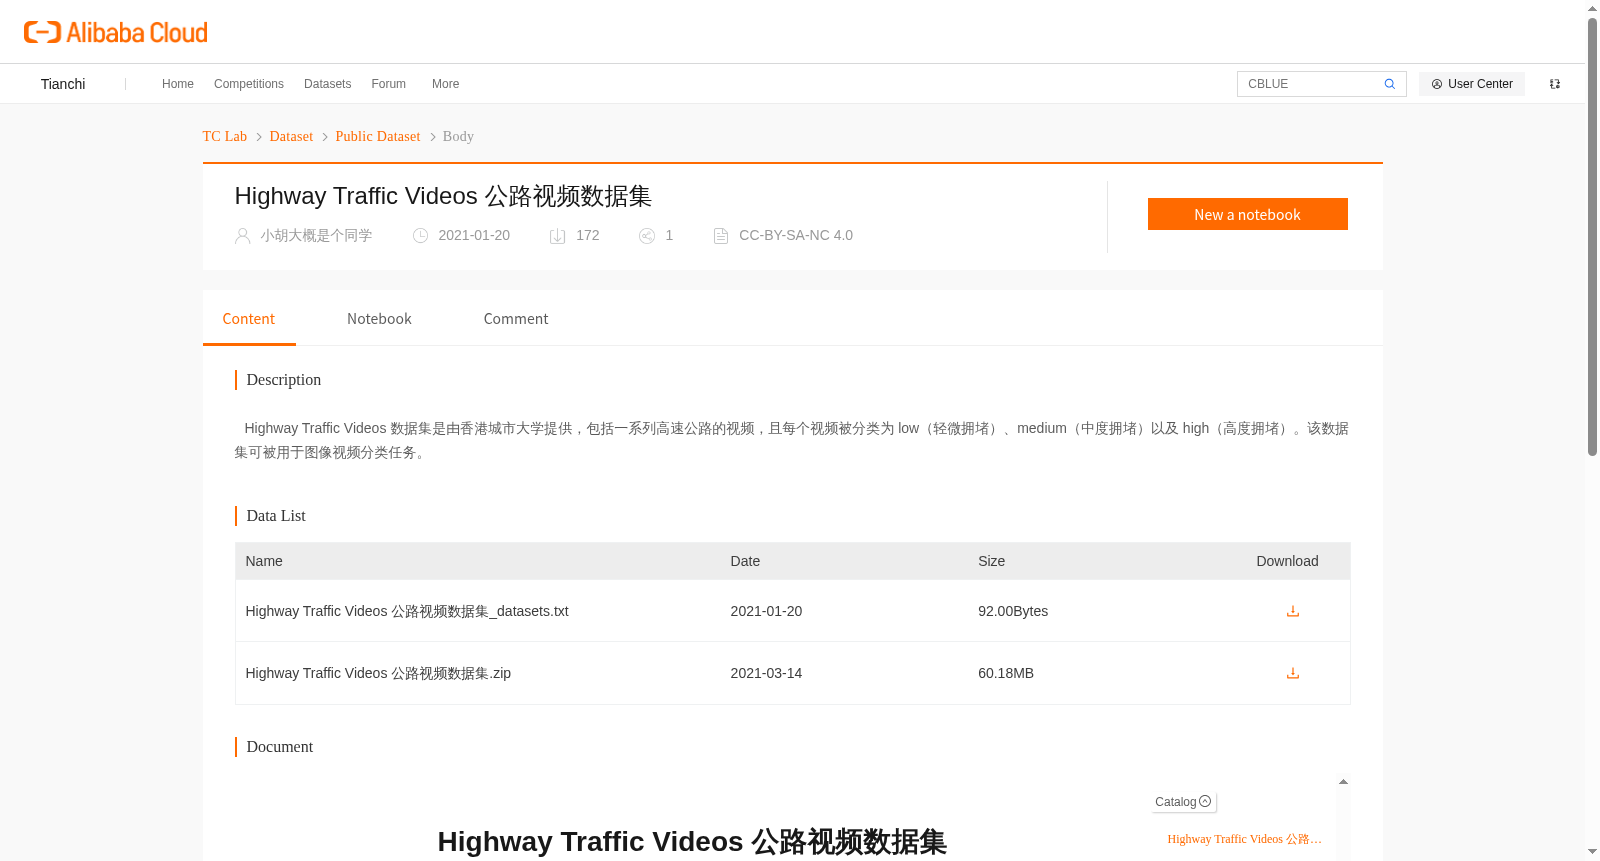The width and height of the screenshot is (1600, 861).
Task: Click the author avatar icon
Action: tap(242, 236)
